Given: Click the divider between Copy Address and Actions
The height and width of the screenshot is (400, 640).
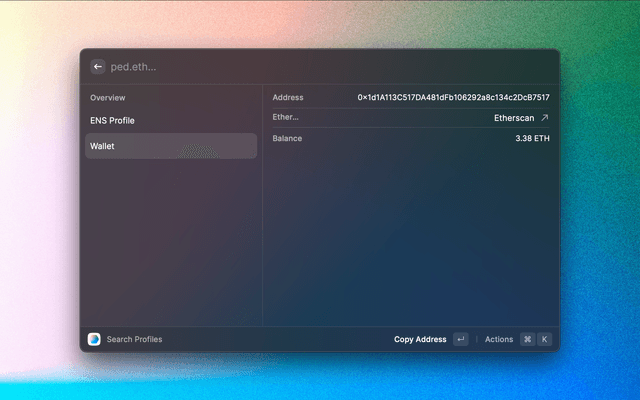Looking at the screenshot, I should tap(477, 339).
